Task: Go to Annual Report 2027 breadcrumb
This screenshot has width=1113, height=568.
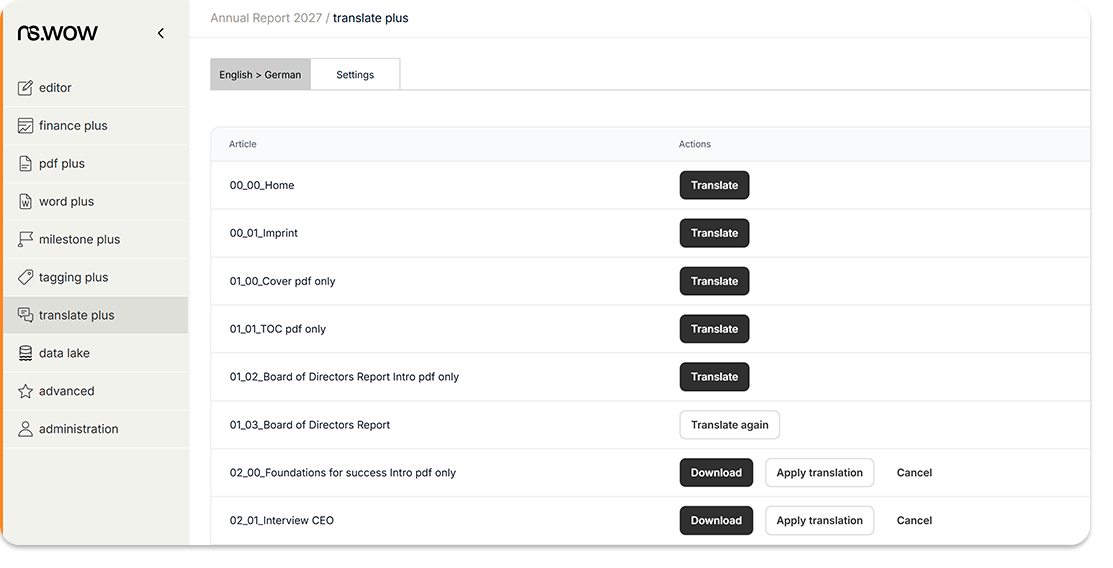Action: 265,18
